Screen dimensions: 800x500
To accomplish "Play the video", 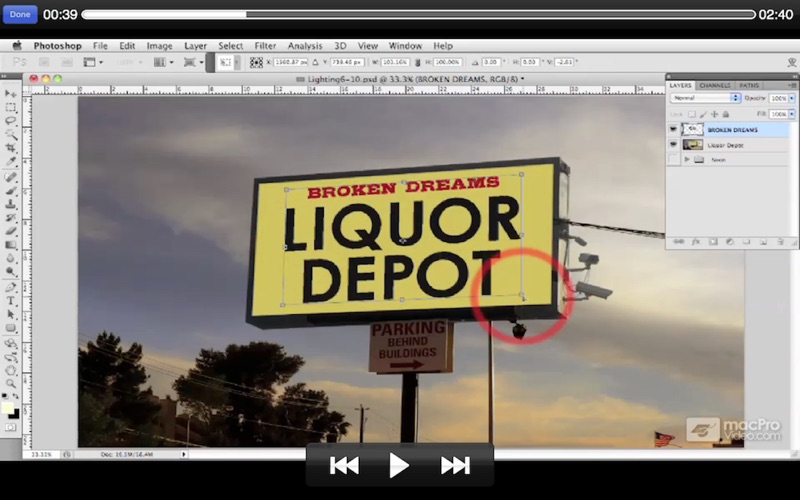I will point(398,465).
